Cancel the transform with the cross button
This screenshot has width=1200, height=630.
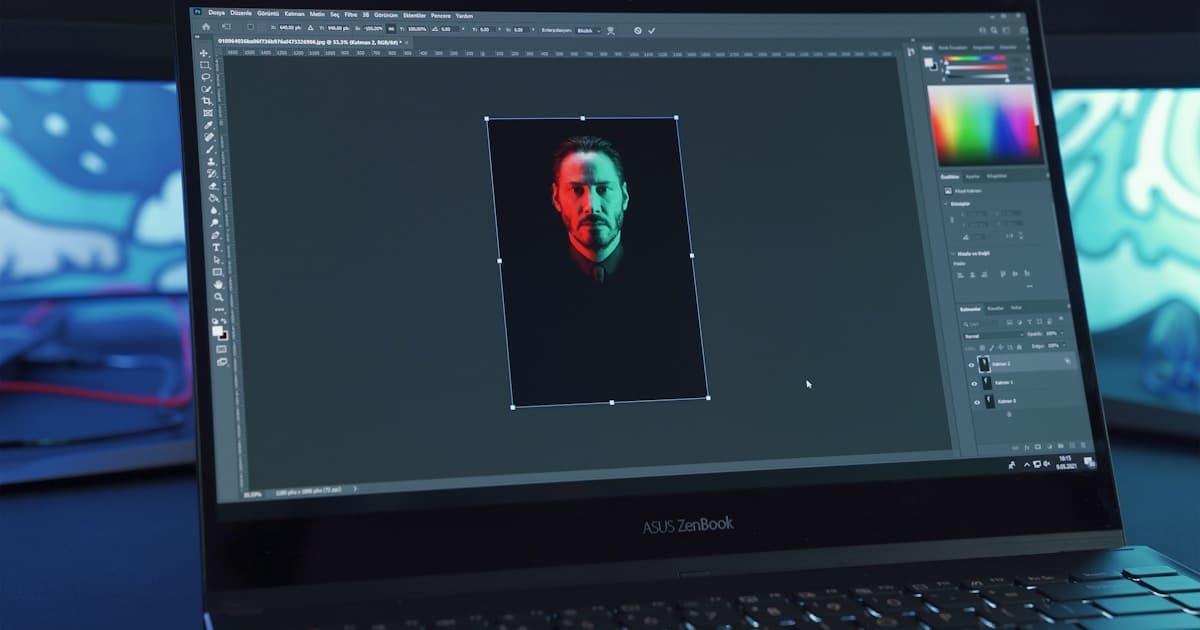point(637,31)
